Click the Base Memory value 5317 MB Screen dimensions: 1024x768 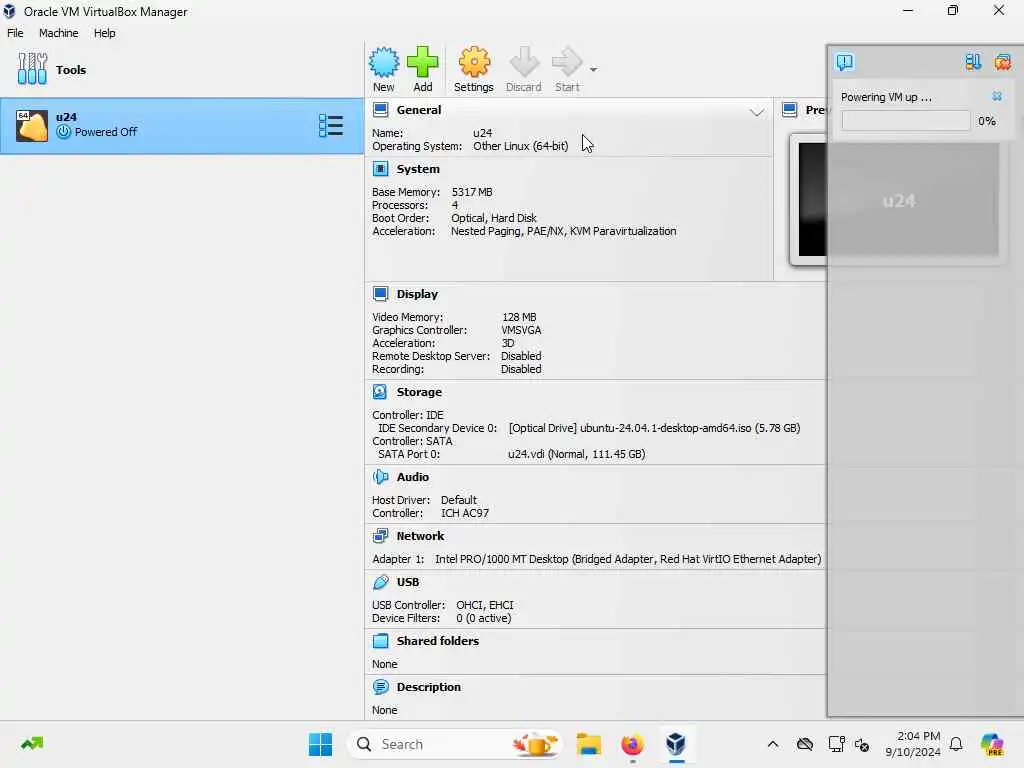tap(472, 192)
